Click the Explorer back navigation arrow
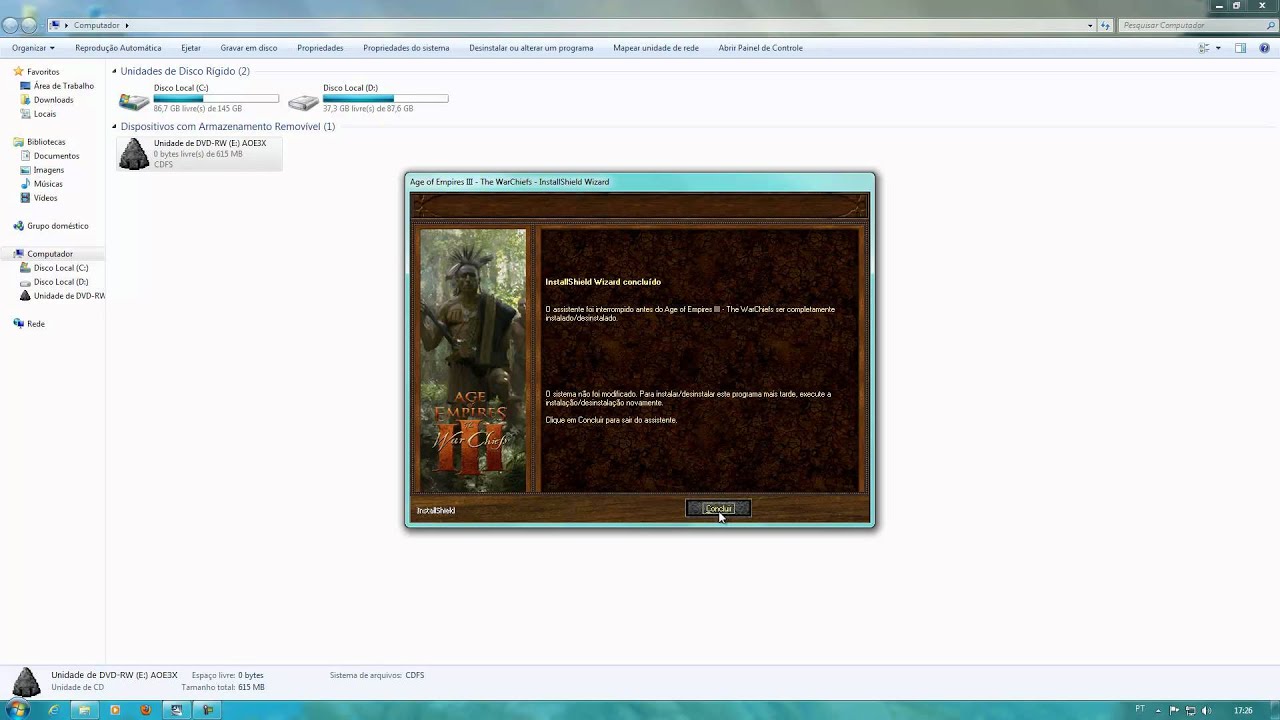The image size is (1280, 720). coord(10,25)
